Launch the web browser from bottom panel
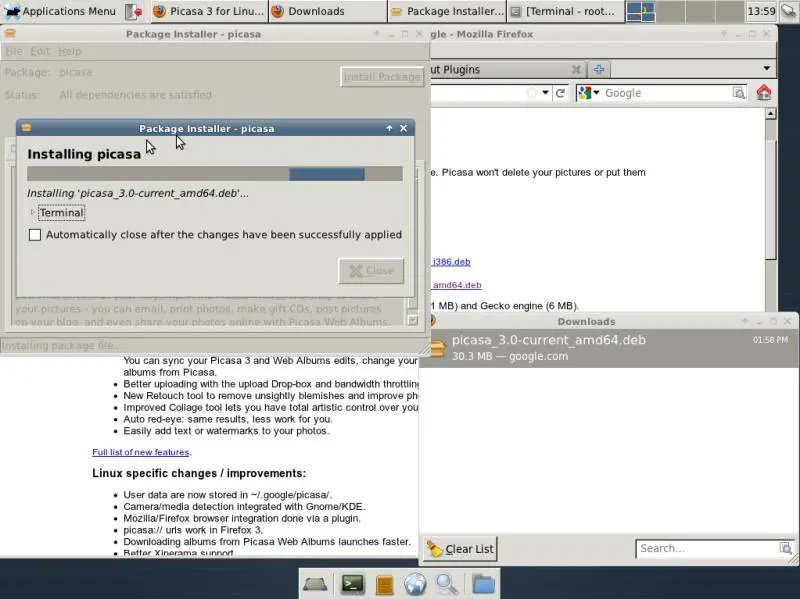This screenshot has width=800, height=599. point(415,584)
